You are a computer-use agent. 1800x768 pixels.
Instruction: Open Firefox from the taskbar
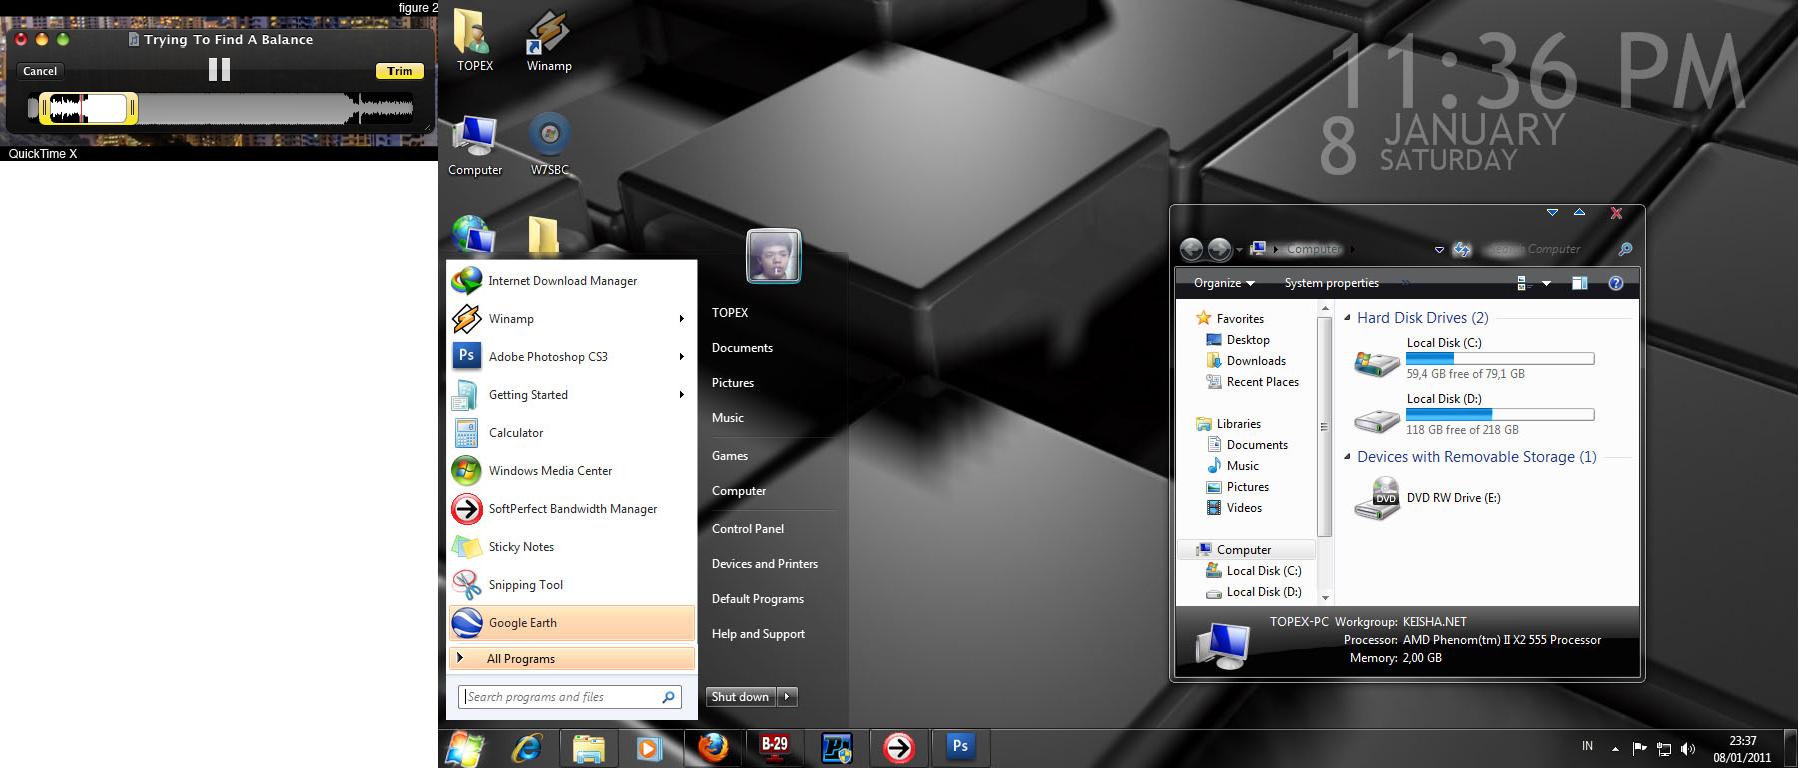pos(713,747)
